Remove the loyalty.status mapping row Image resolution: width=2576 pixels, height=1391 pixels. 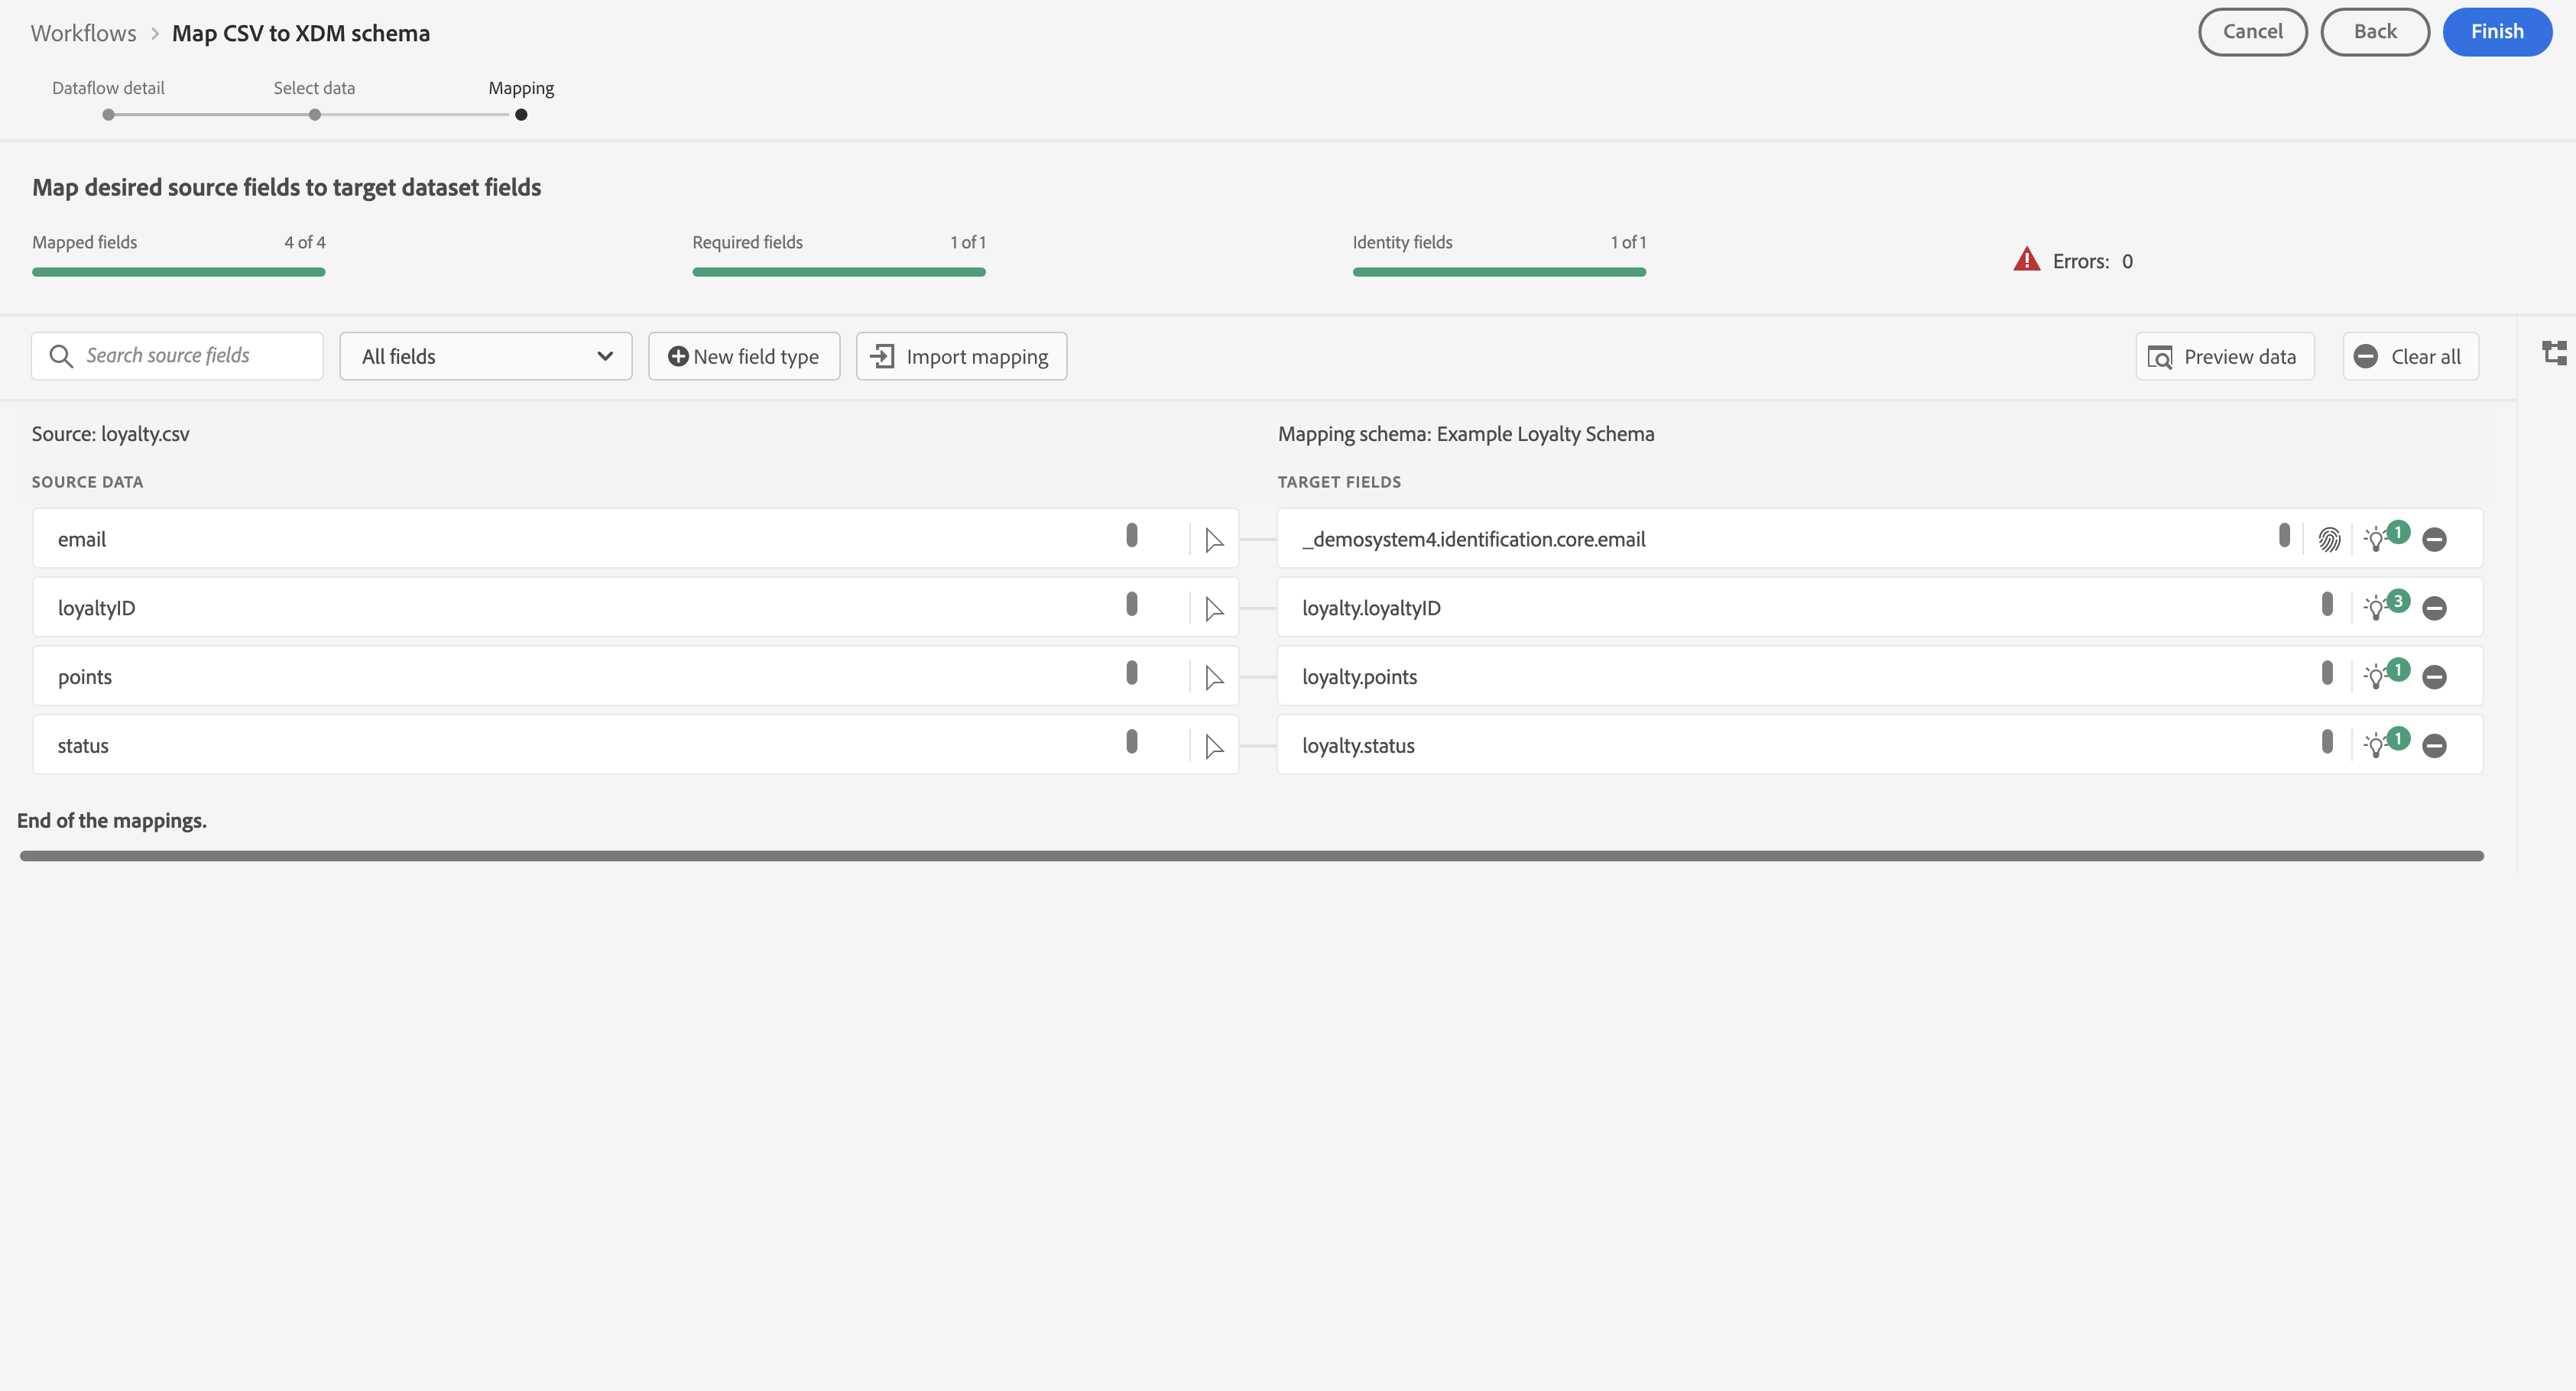(x=2435, y=746)
